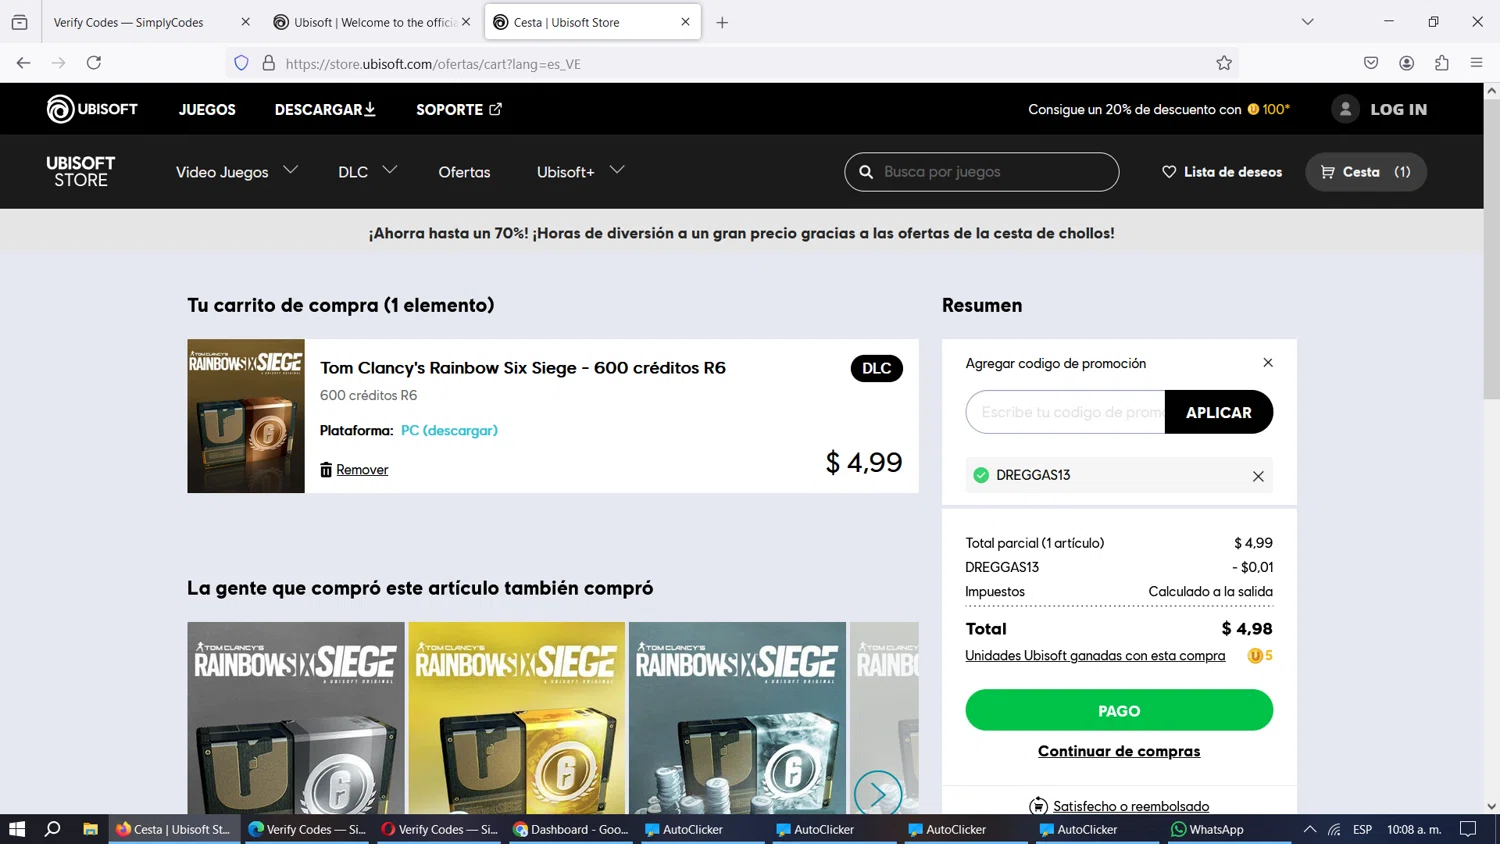The width and height of the screenshot is (1500, 844).
Task: Click Continuar de compras link
Action: point(1119,751)
